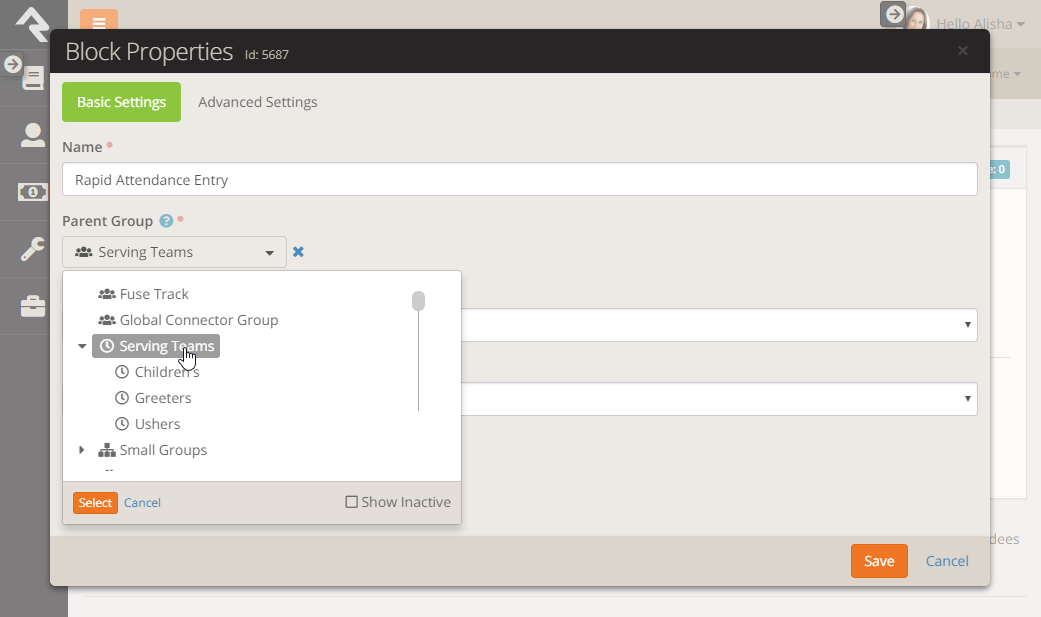Click the orange hamburger menu button
Image resolution: width=1041 pixels, height=617 pixels.
pyautogui.click(x=98, y=23)
